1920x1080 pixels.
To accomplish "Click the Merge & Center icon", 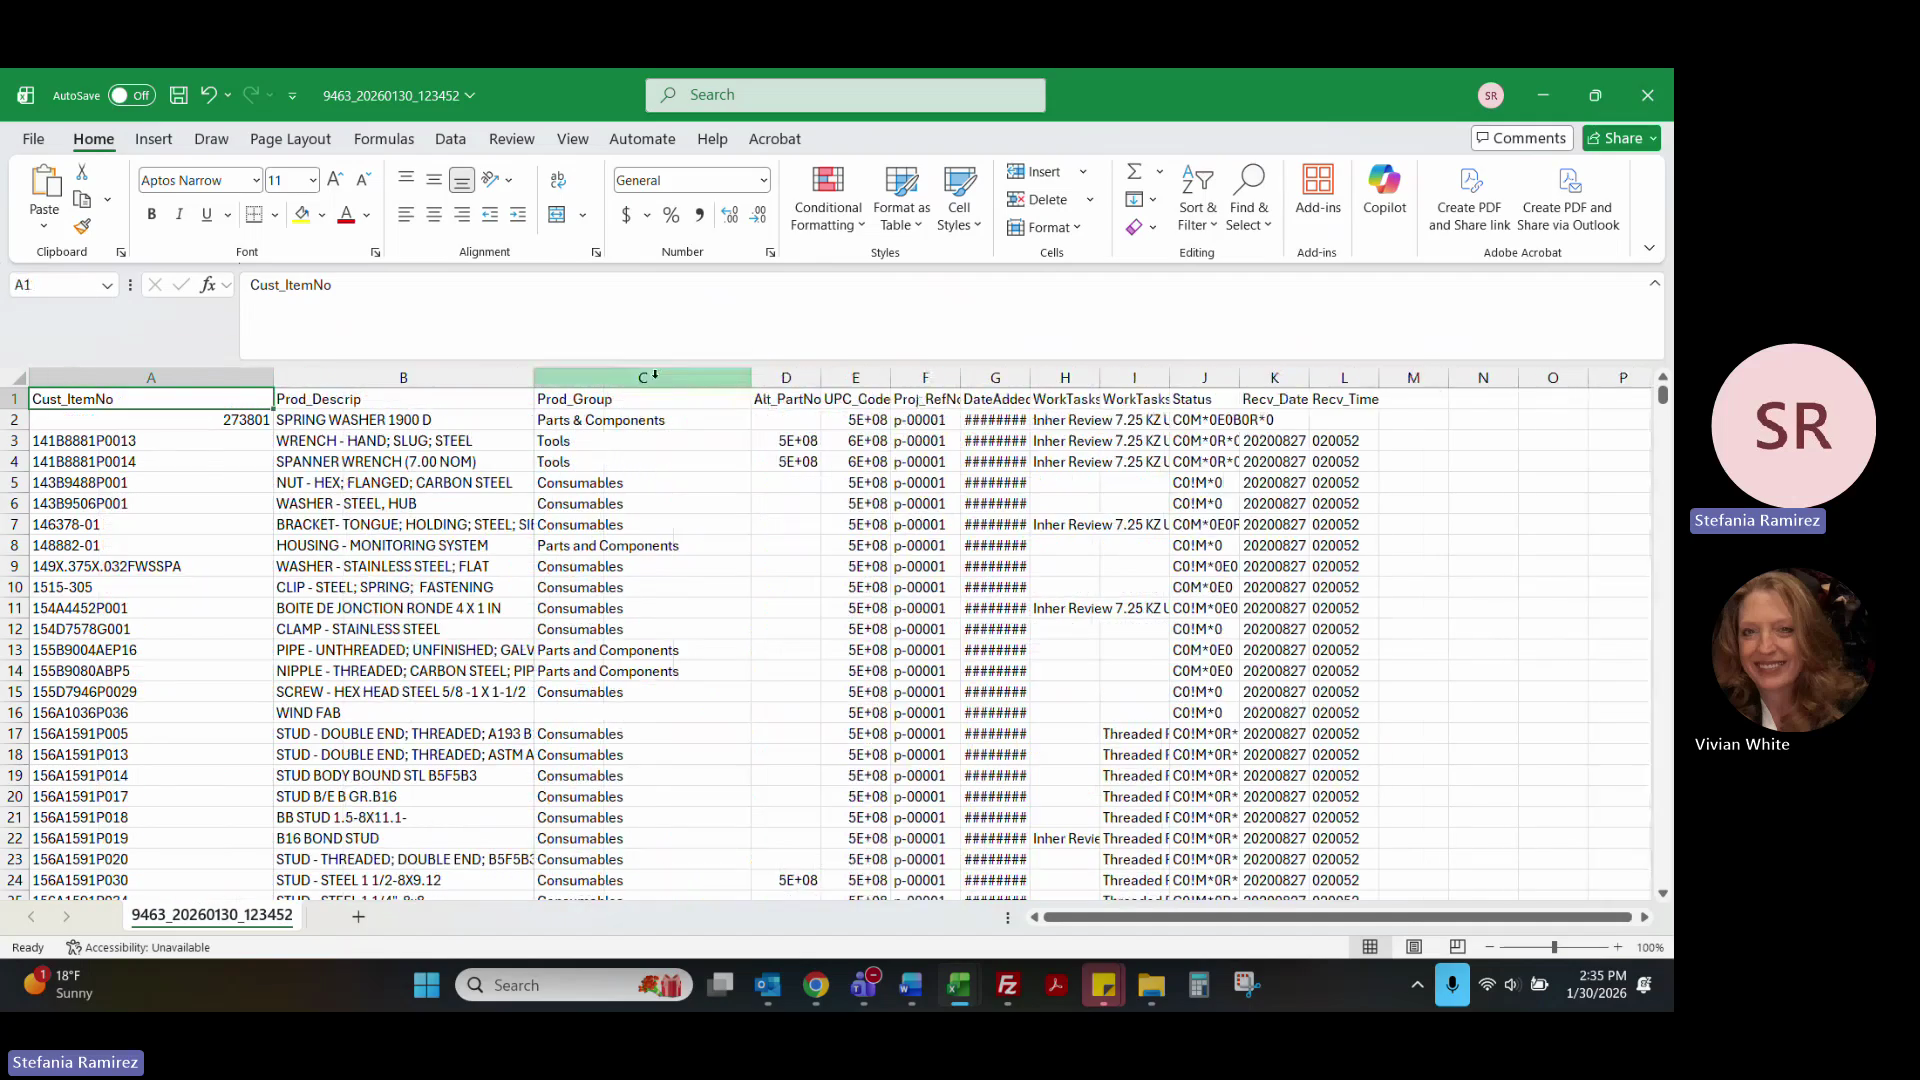I will click(x=557, y=214).
